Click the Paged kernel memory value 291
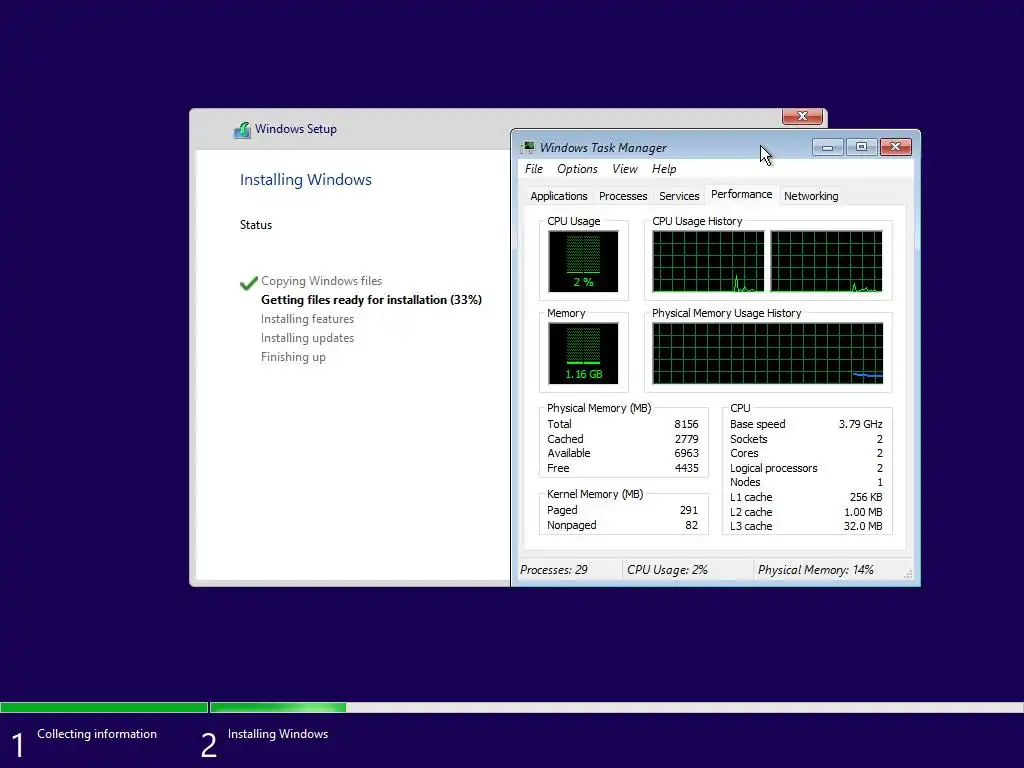 click(x=688, y=510)
